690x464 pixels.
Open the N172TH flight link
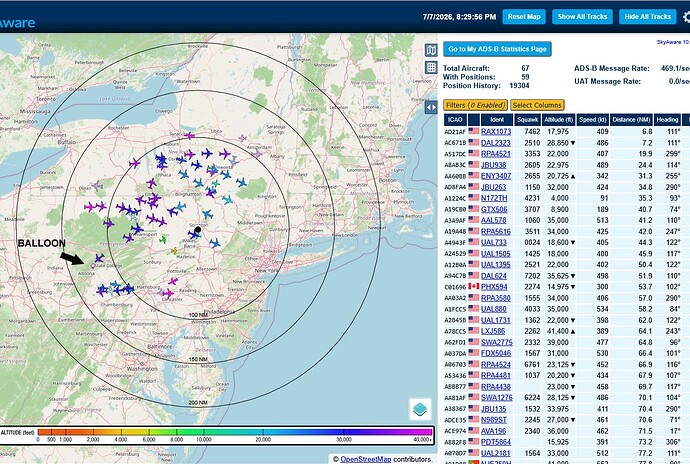pyautogui.click(x=494, y=198)
